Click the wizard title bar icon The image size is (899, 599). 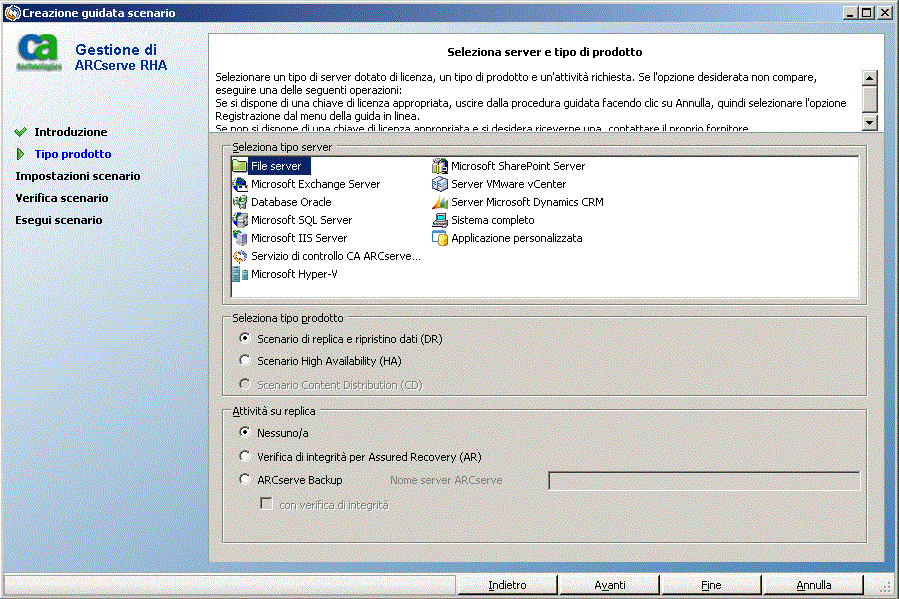tap(12, 13)
